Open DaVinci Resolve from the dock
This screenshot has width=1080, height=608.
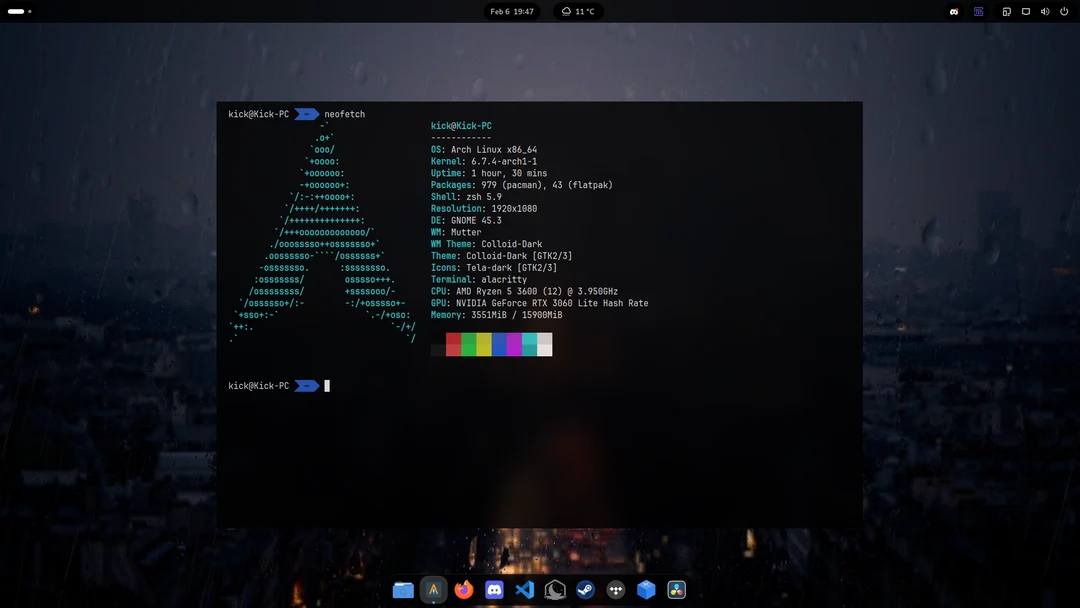click(675, 590)
